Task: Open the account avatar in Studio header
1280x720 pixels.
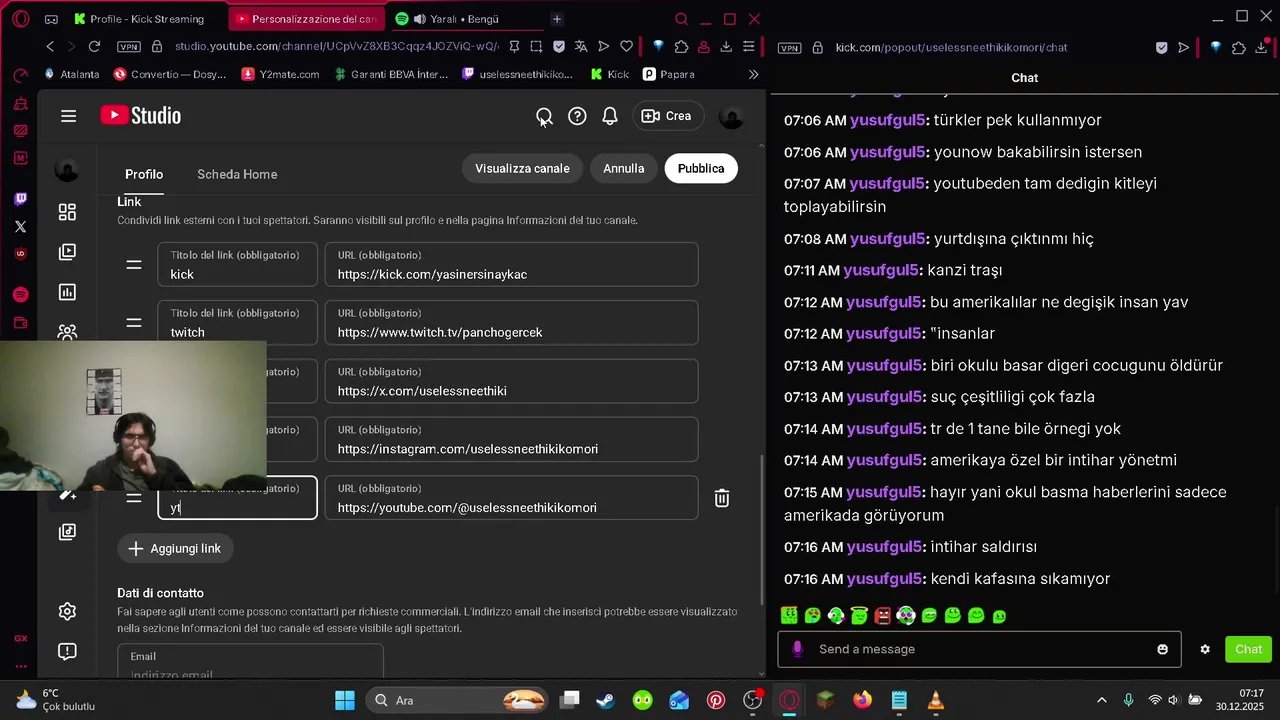Action: point(732,117)
